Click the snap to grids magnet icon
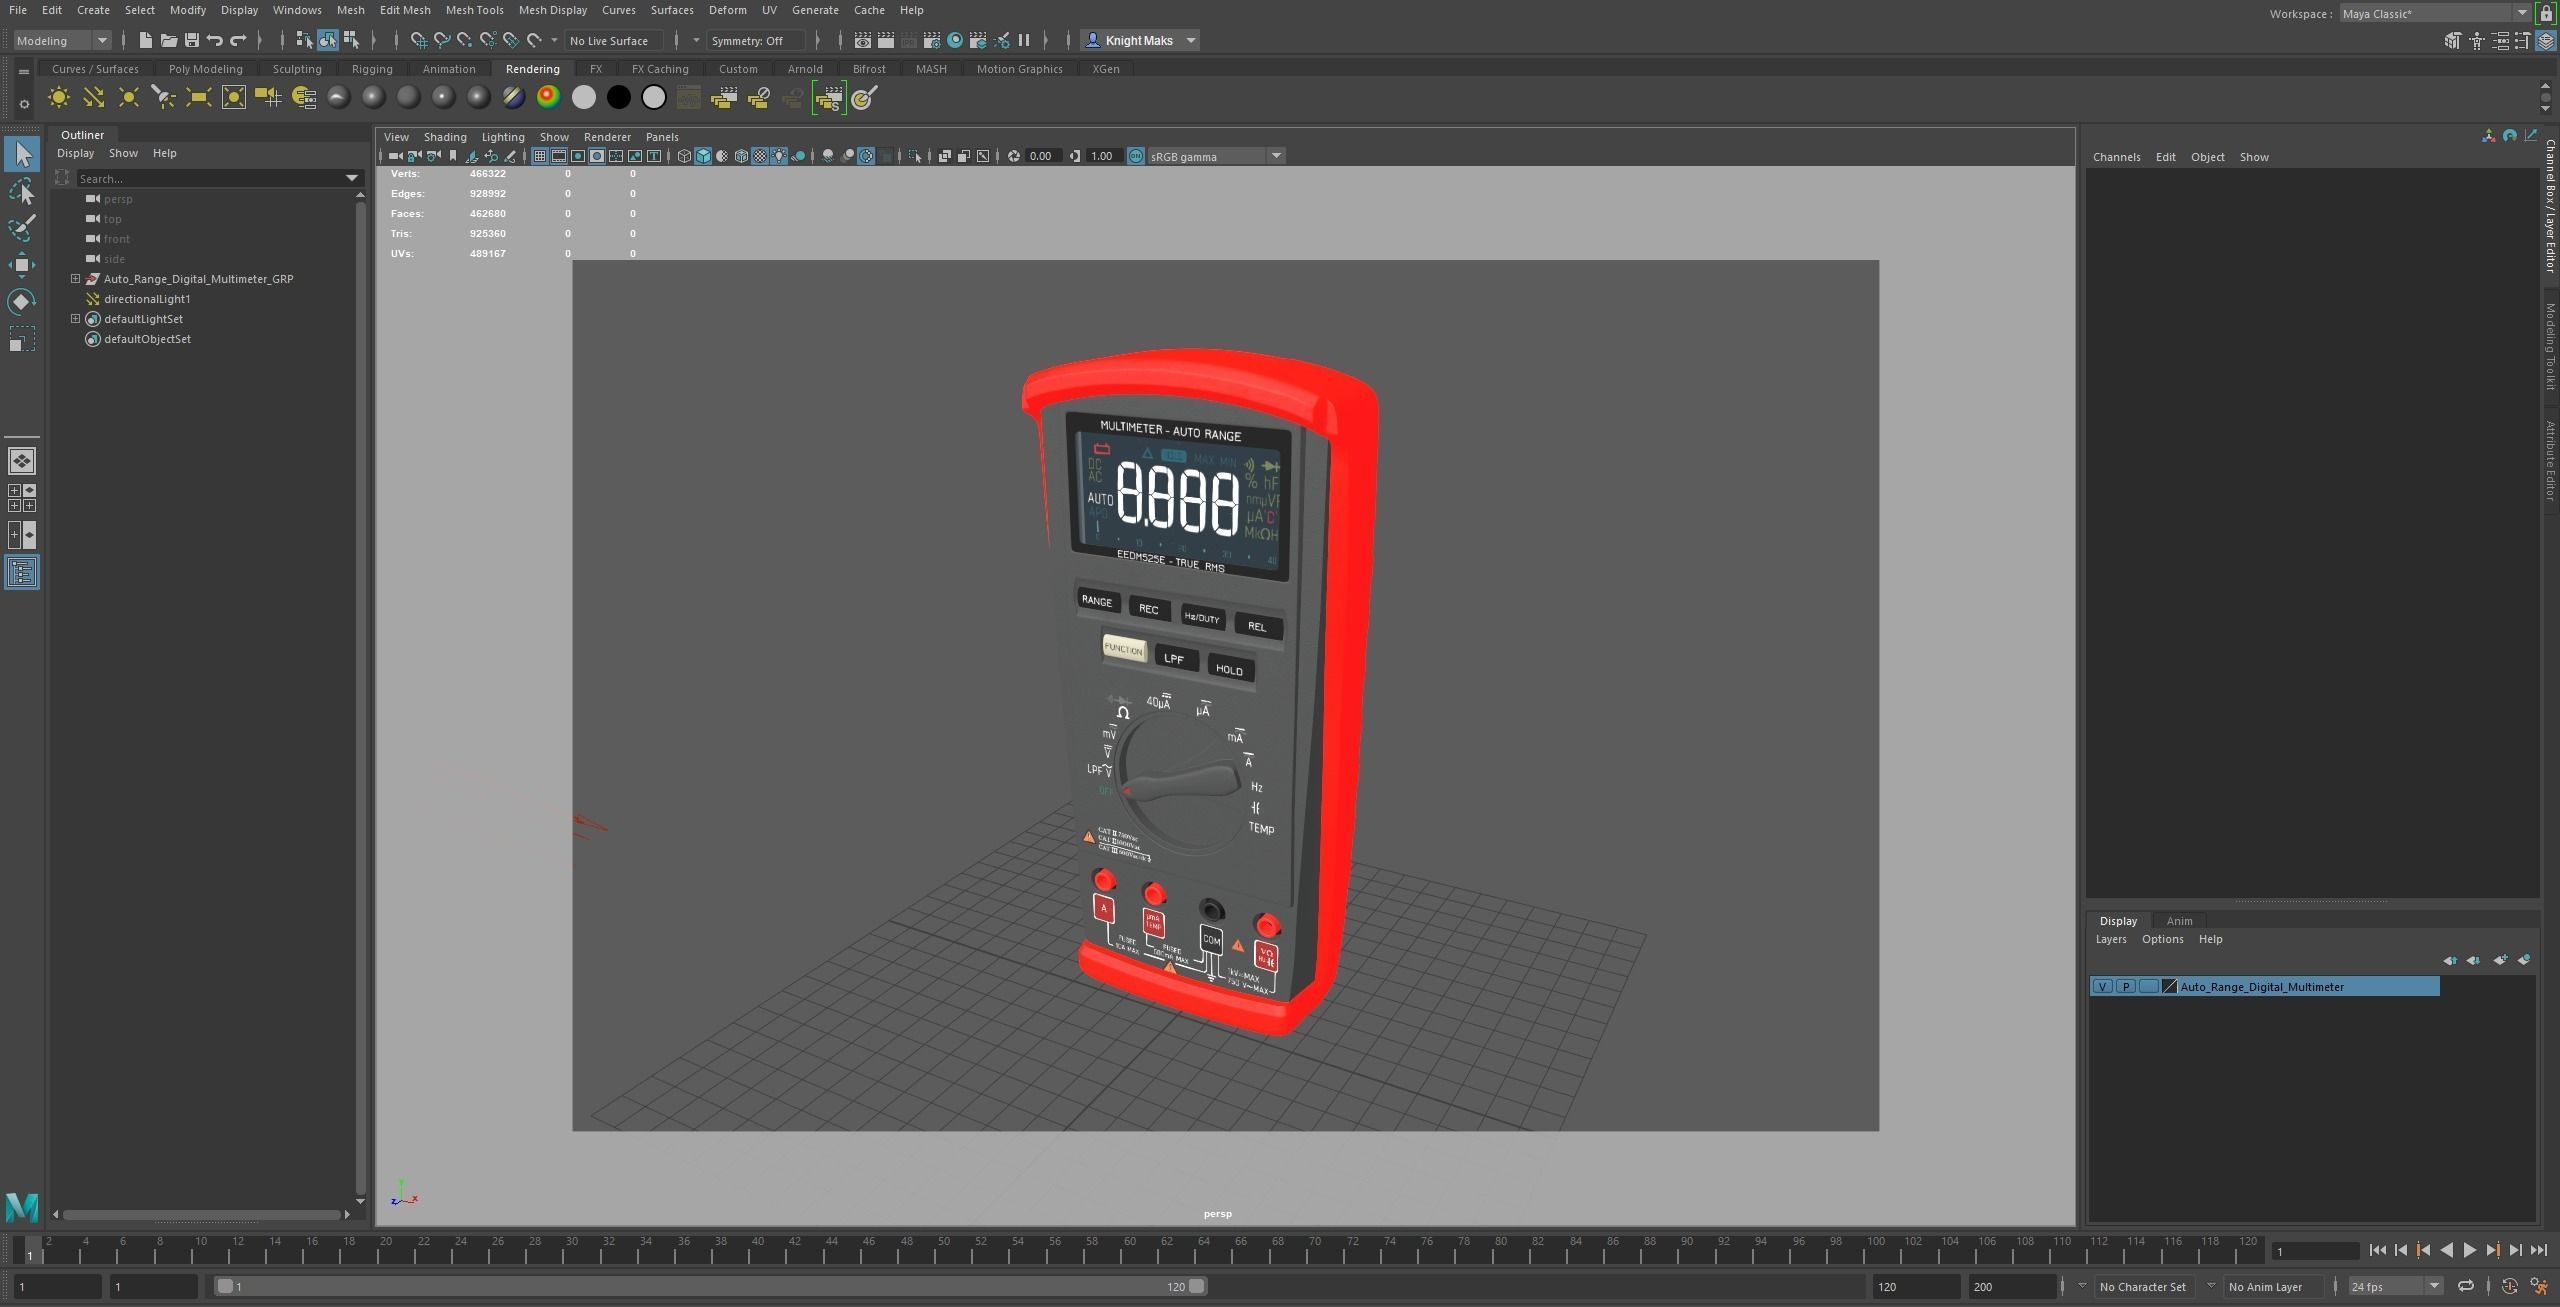 pyautogui.click(x=419, y=41)
